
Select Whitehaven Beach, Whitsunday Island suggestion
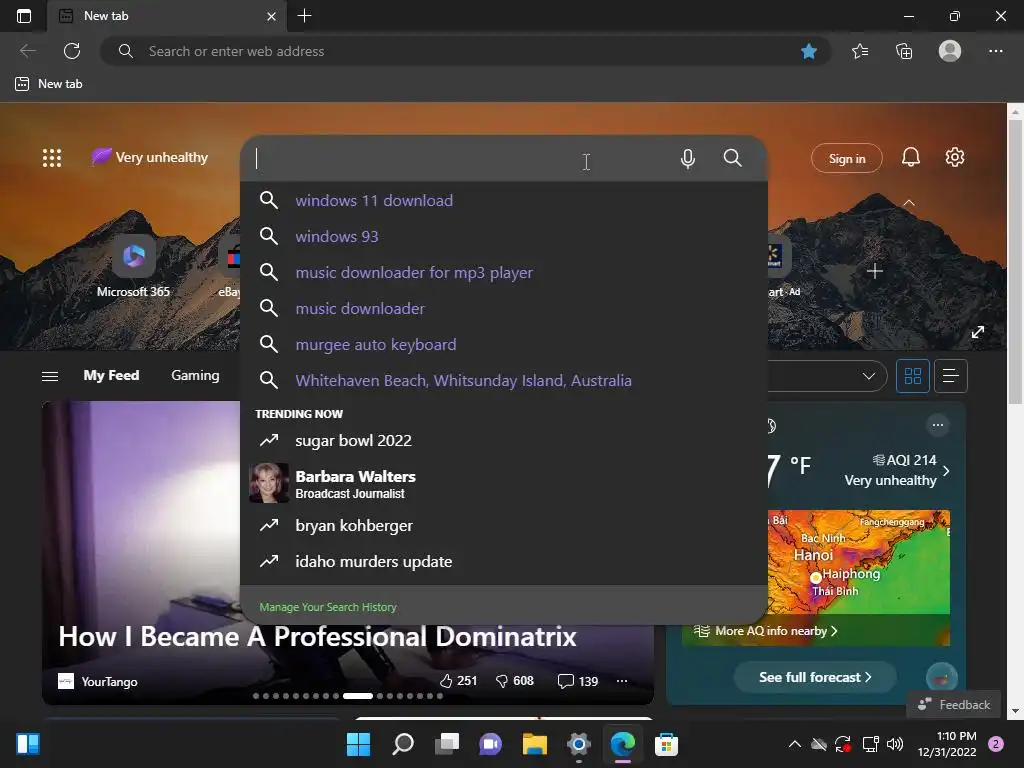pos(504,380)
